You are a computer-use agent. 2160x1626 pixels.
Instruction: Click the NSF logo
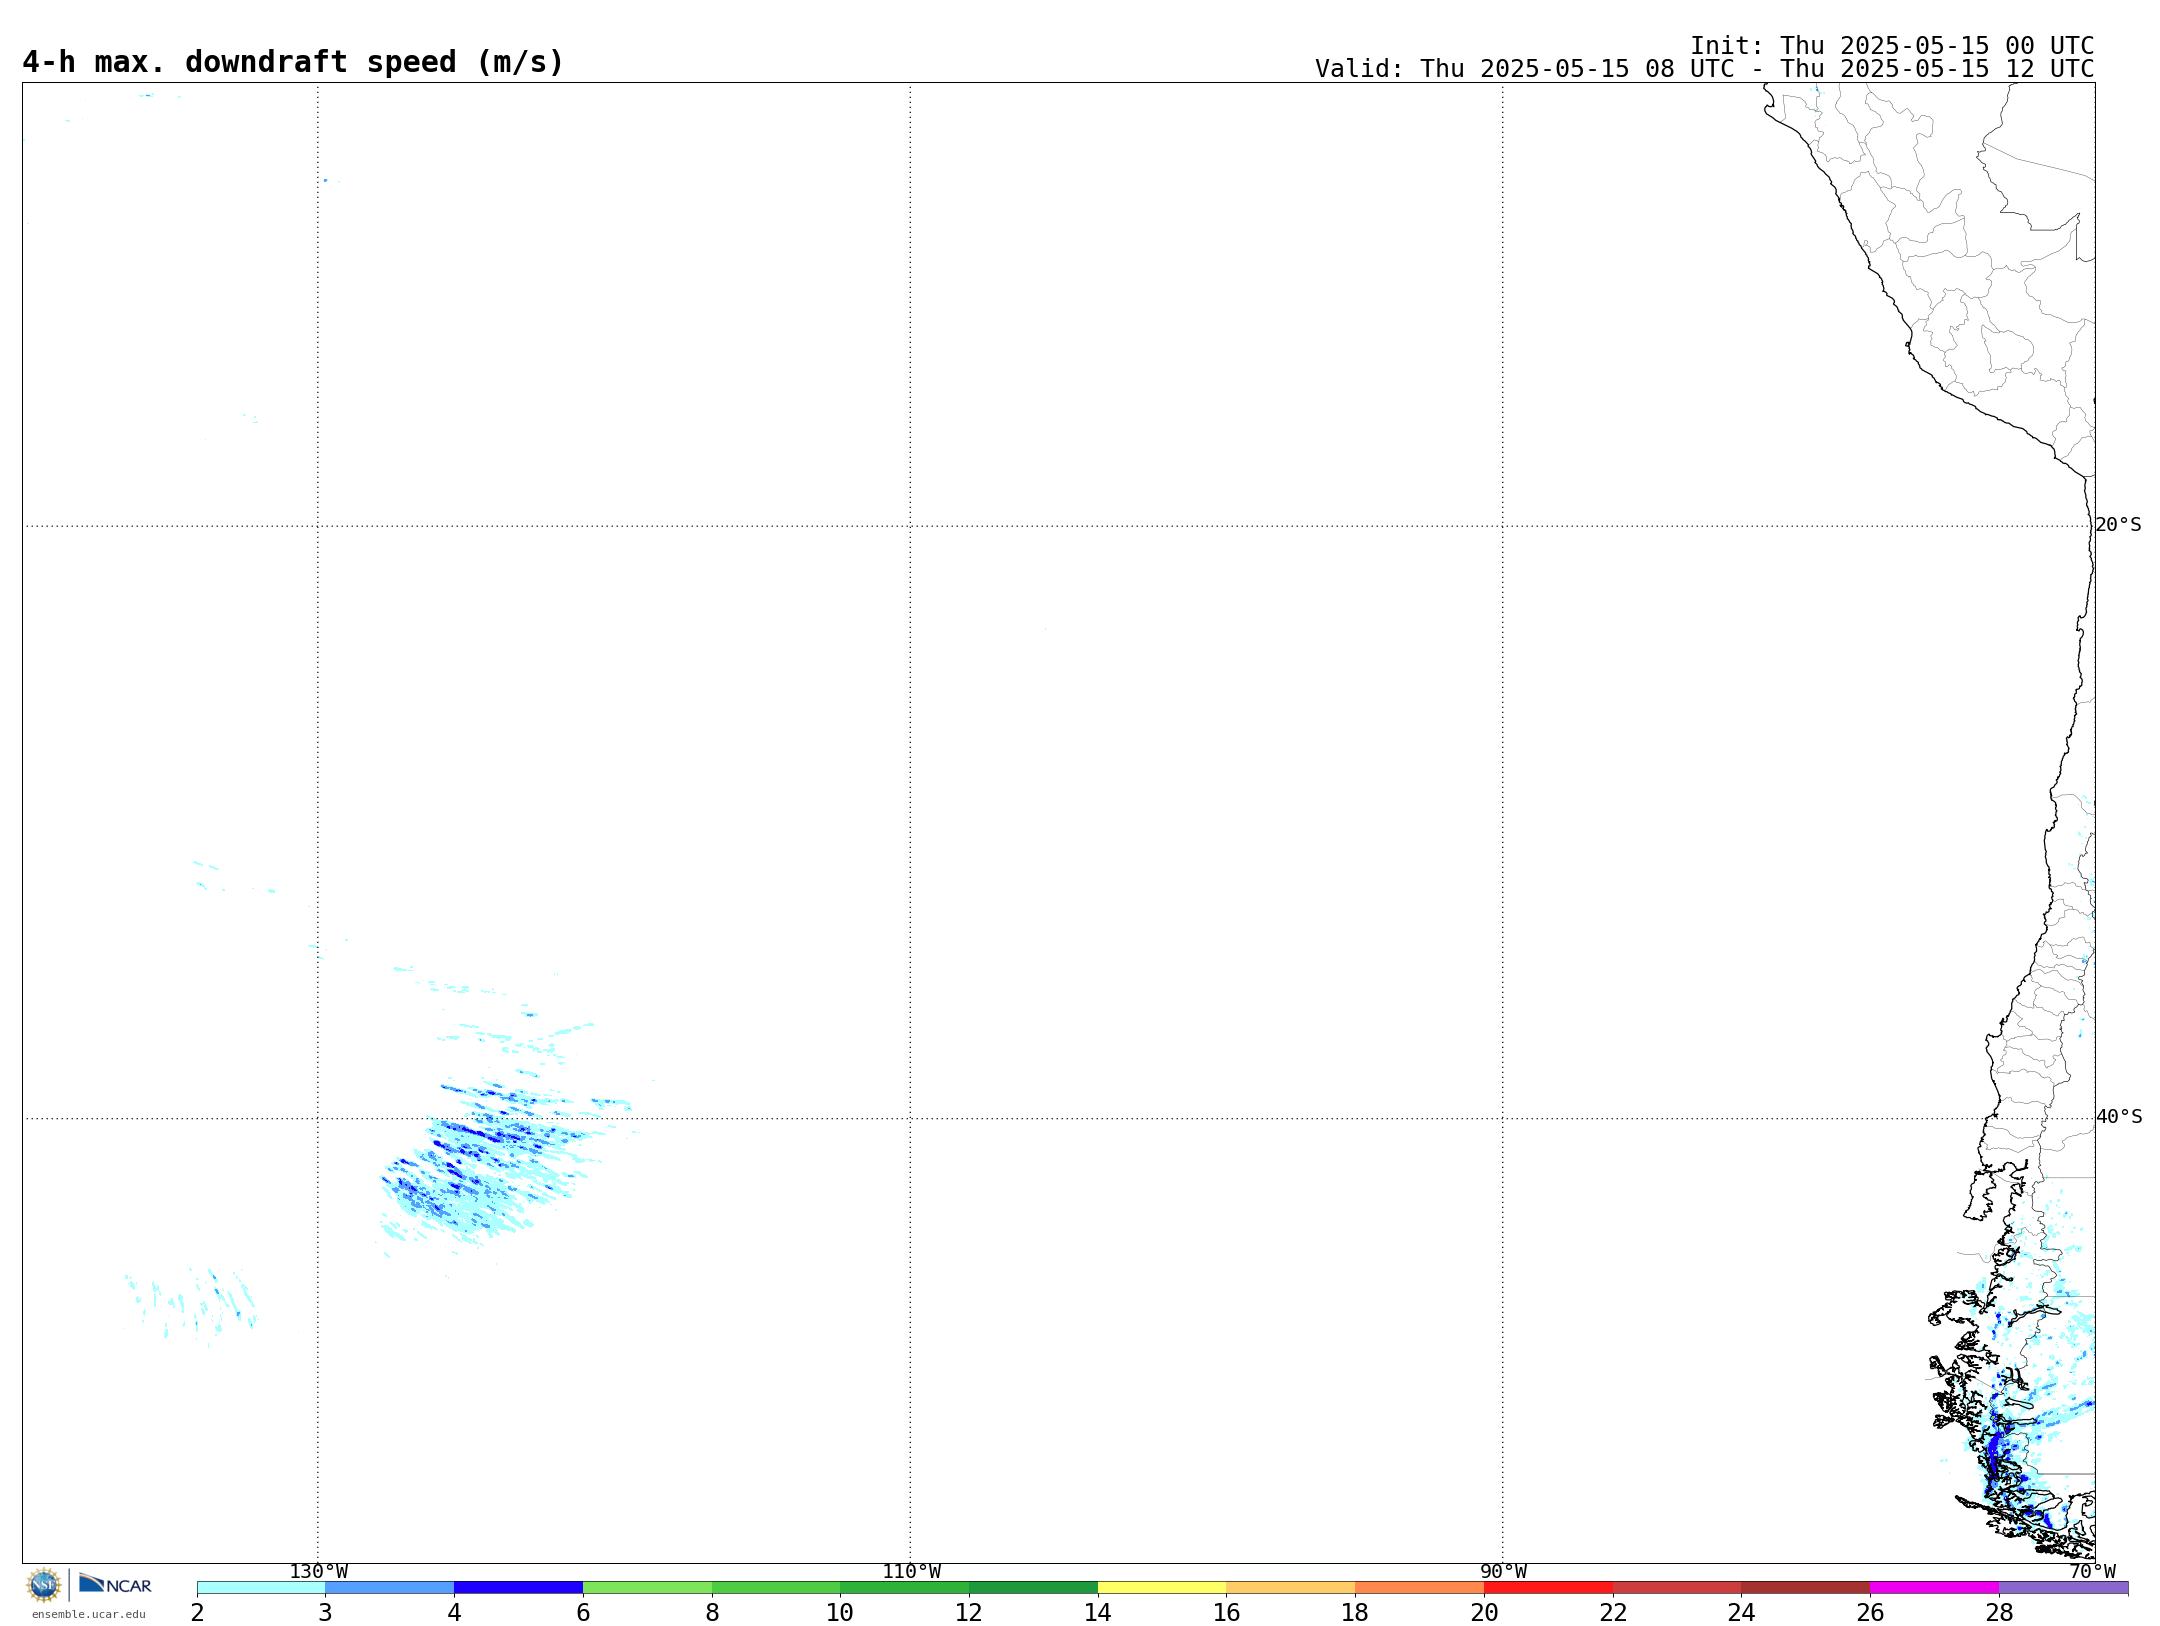44,1585
